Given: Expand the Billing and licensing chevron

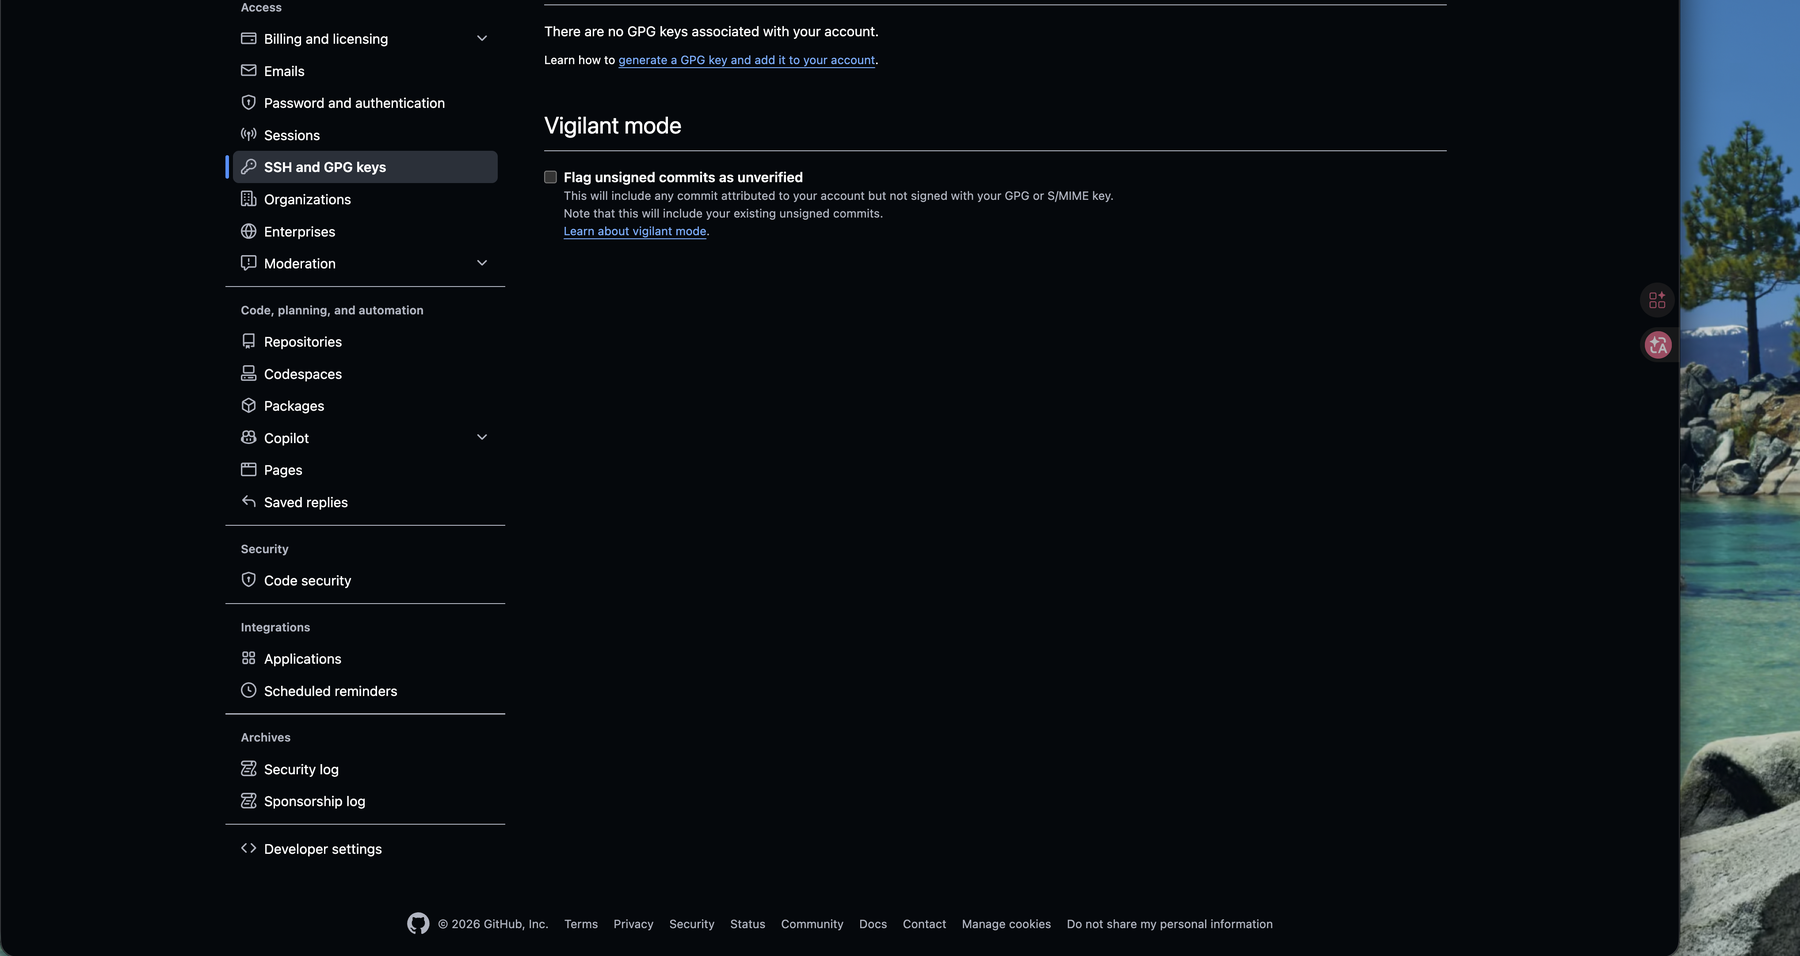Looking at the screenshot, I should point(482,38).
